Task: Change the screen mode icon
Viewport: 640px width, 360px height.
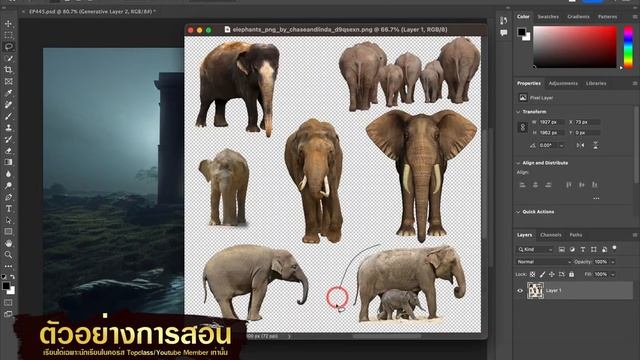Action: point(8,314)
